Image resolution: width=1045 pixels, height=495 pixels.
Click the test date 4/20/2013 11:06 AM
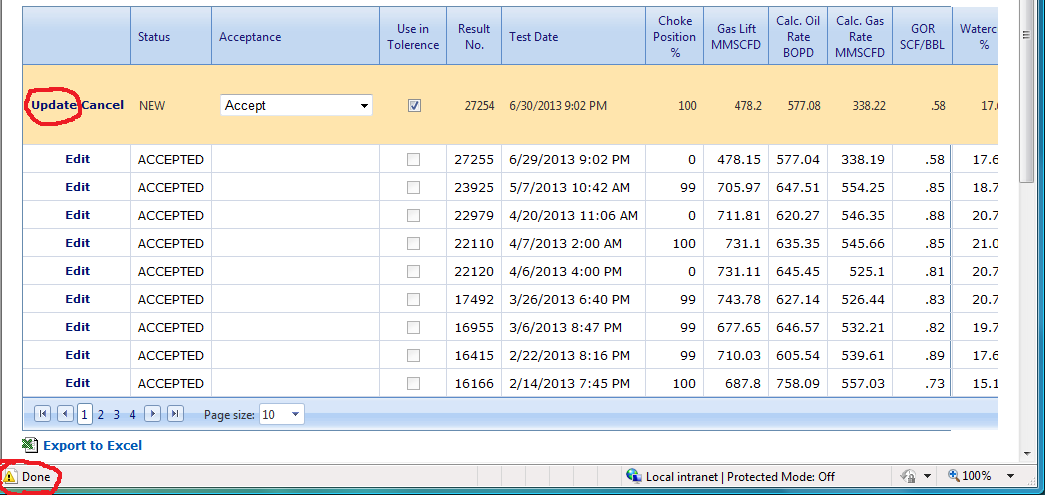click(573, 216)
